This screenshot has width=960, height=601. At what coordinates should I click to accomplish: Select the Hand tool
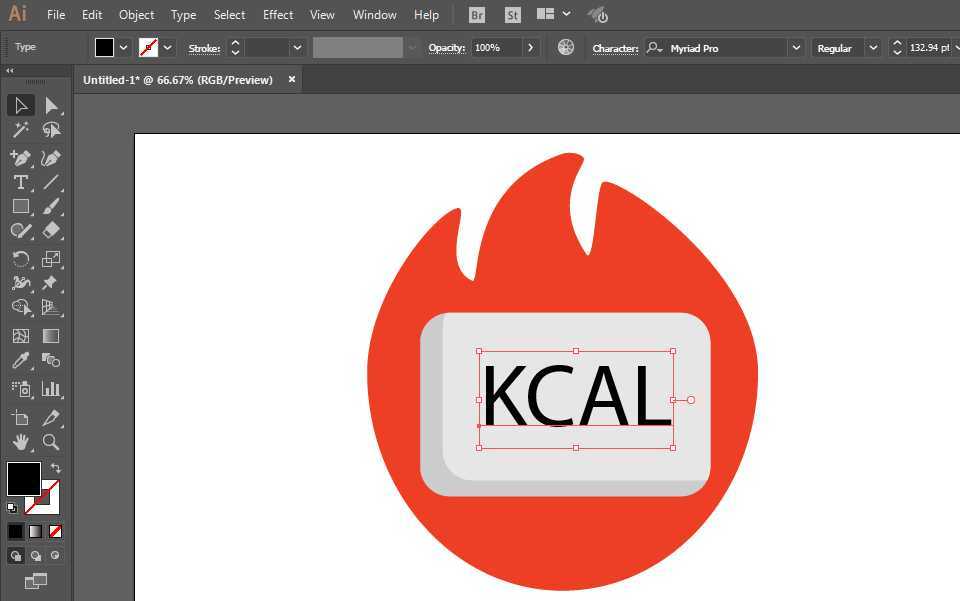coord(20,441)
